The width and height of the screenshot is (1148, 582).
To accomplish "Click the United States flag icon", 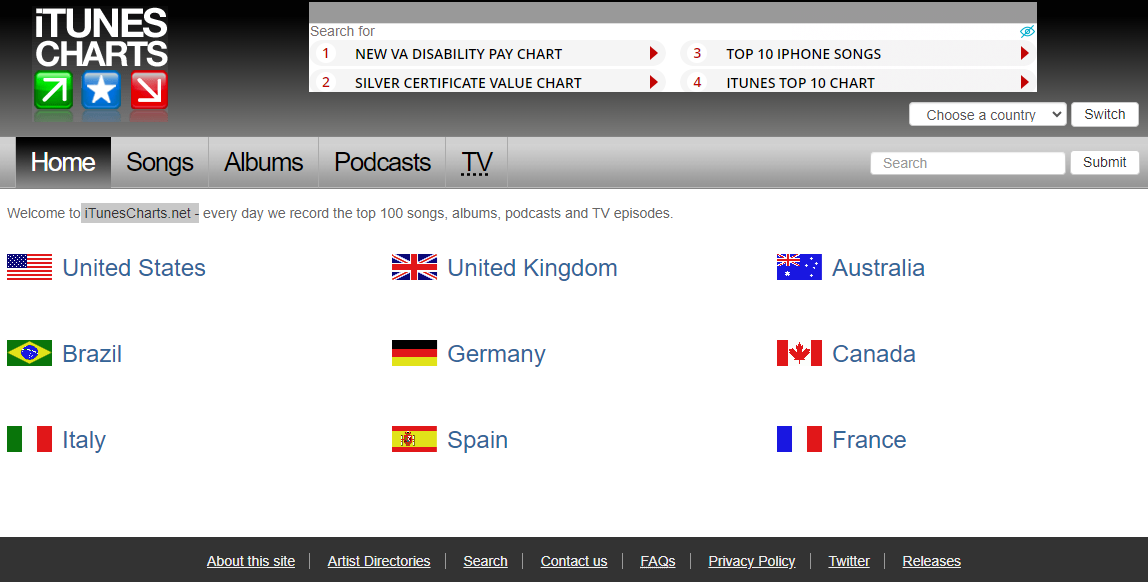I will pos(29,267).
